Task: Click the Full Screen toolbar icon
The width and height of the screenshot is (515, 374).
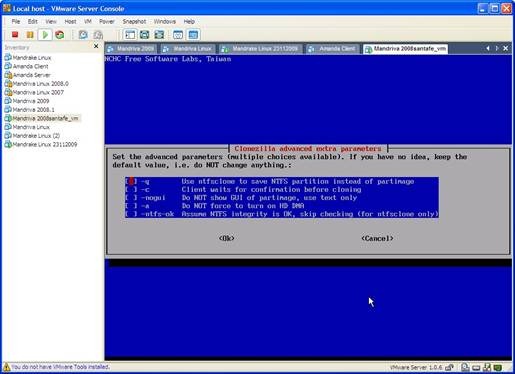Action: pyautogui.click(x=145, y=35)
